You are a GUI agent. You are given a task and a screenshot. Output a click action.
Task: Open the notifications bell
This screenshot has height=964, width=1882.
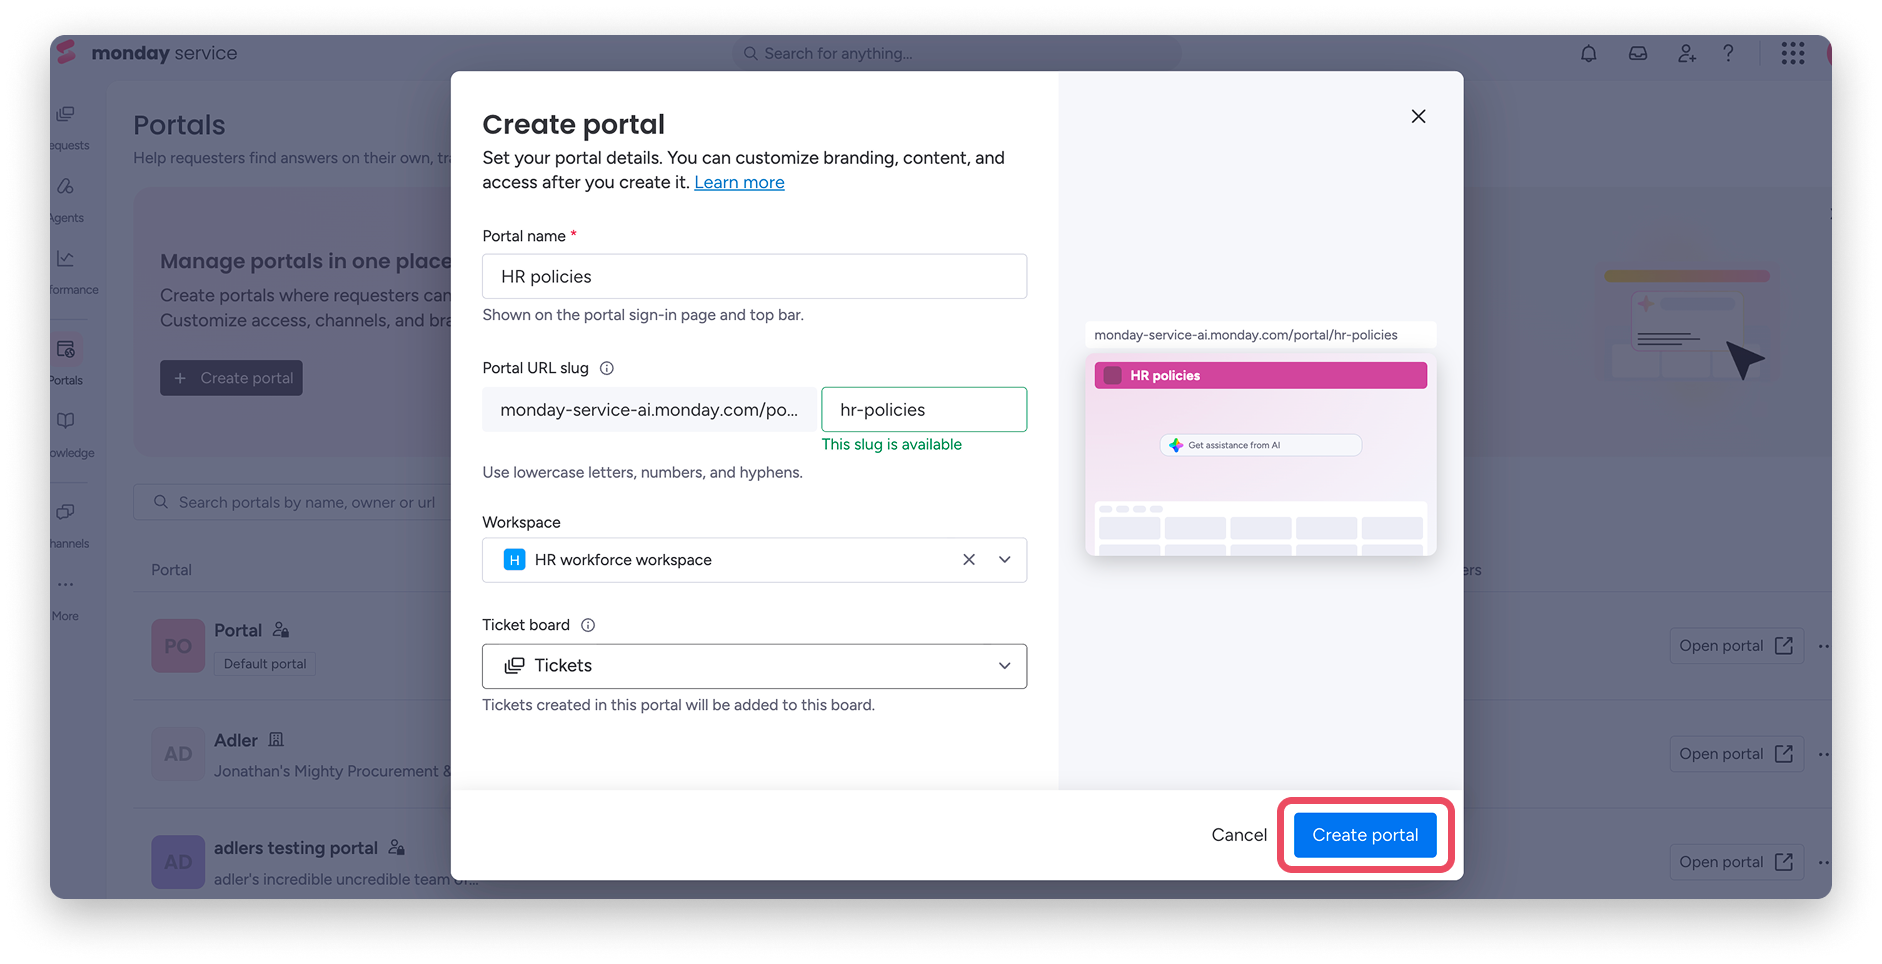coord(1588,53)
